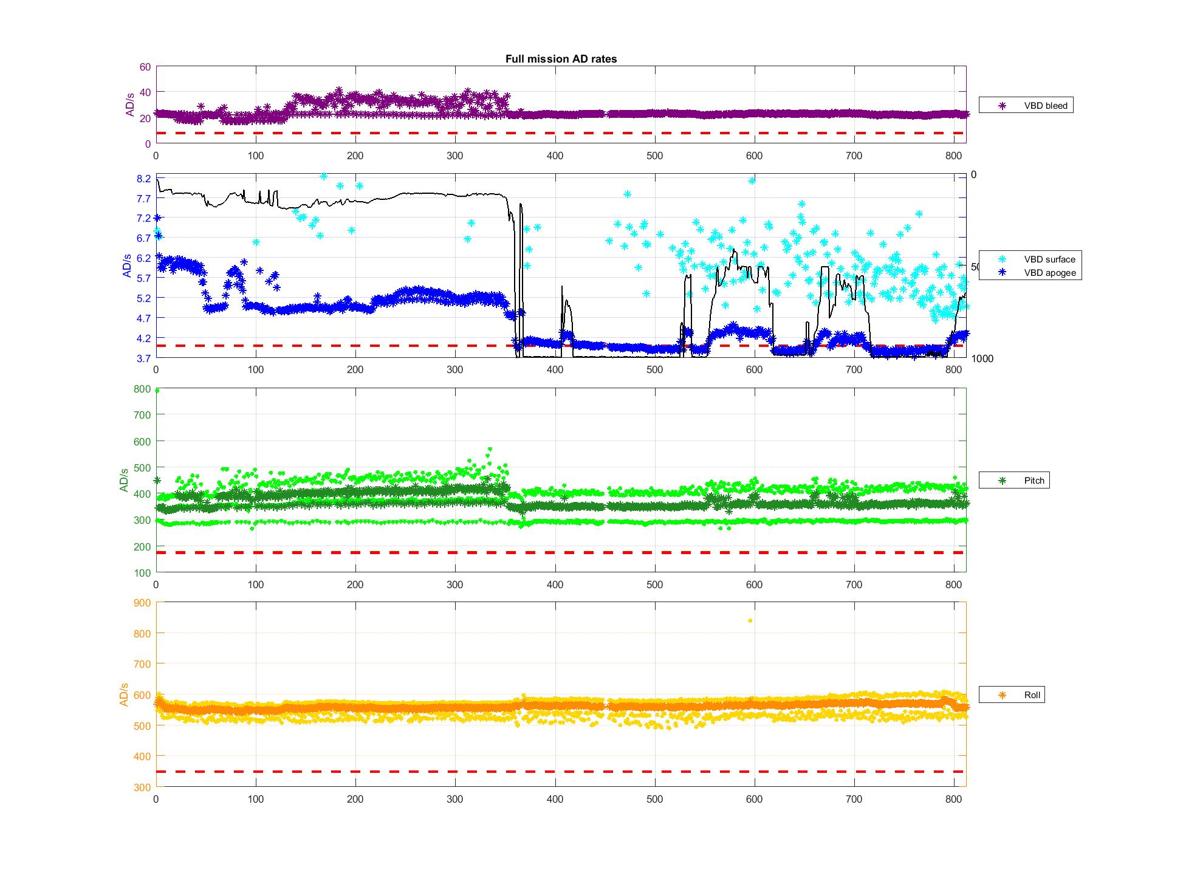
Task: Click the green AD/s label of Pitch plot
Action: (124, 480)
